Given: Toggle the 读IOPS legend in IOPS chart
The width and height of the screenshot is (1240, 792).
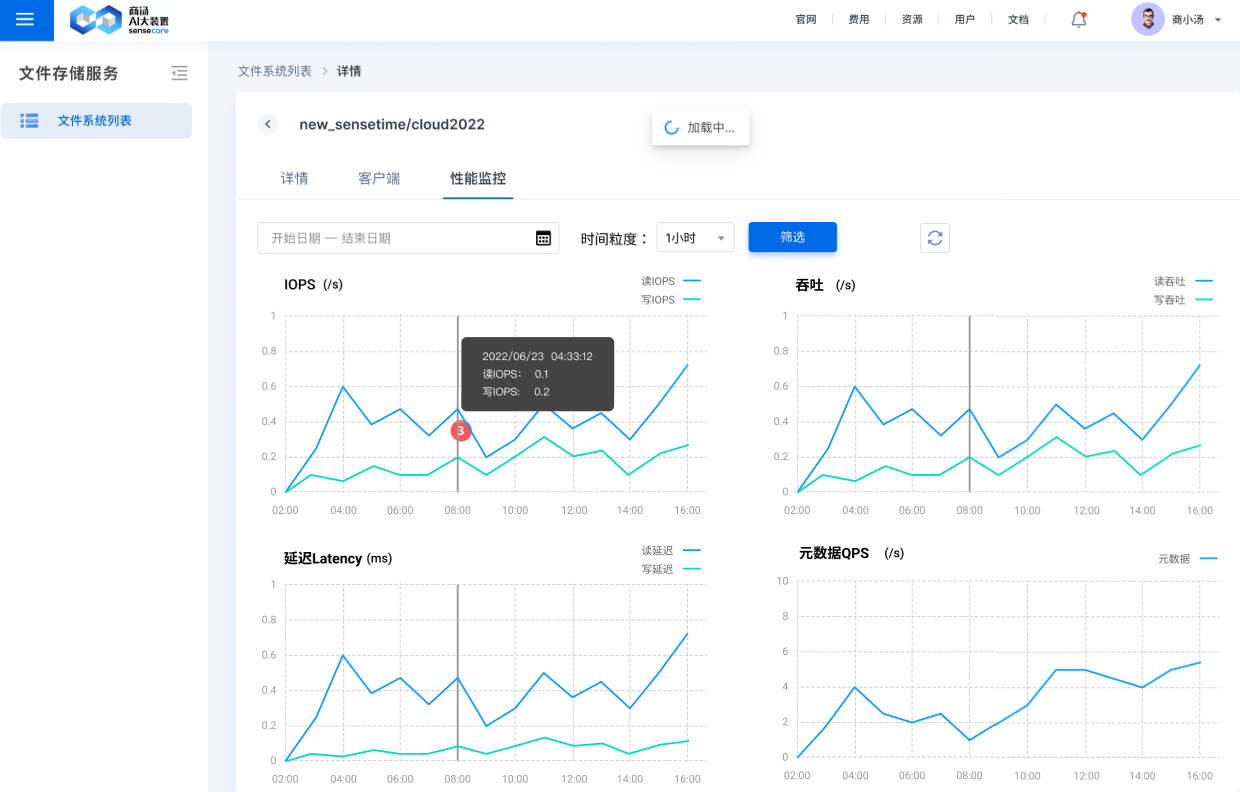Looking at the screenshot, I should tap(661, 281).
